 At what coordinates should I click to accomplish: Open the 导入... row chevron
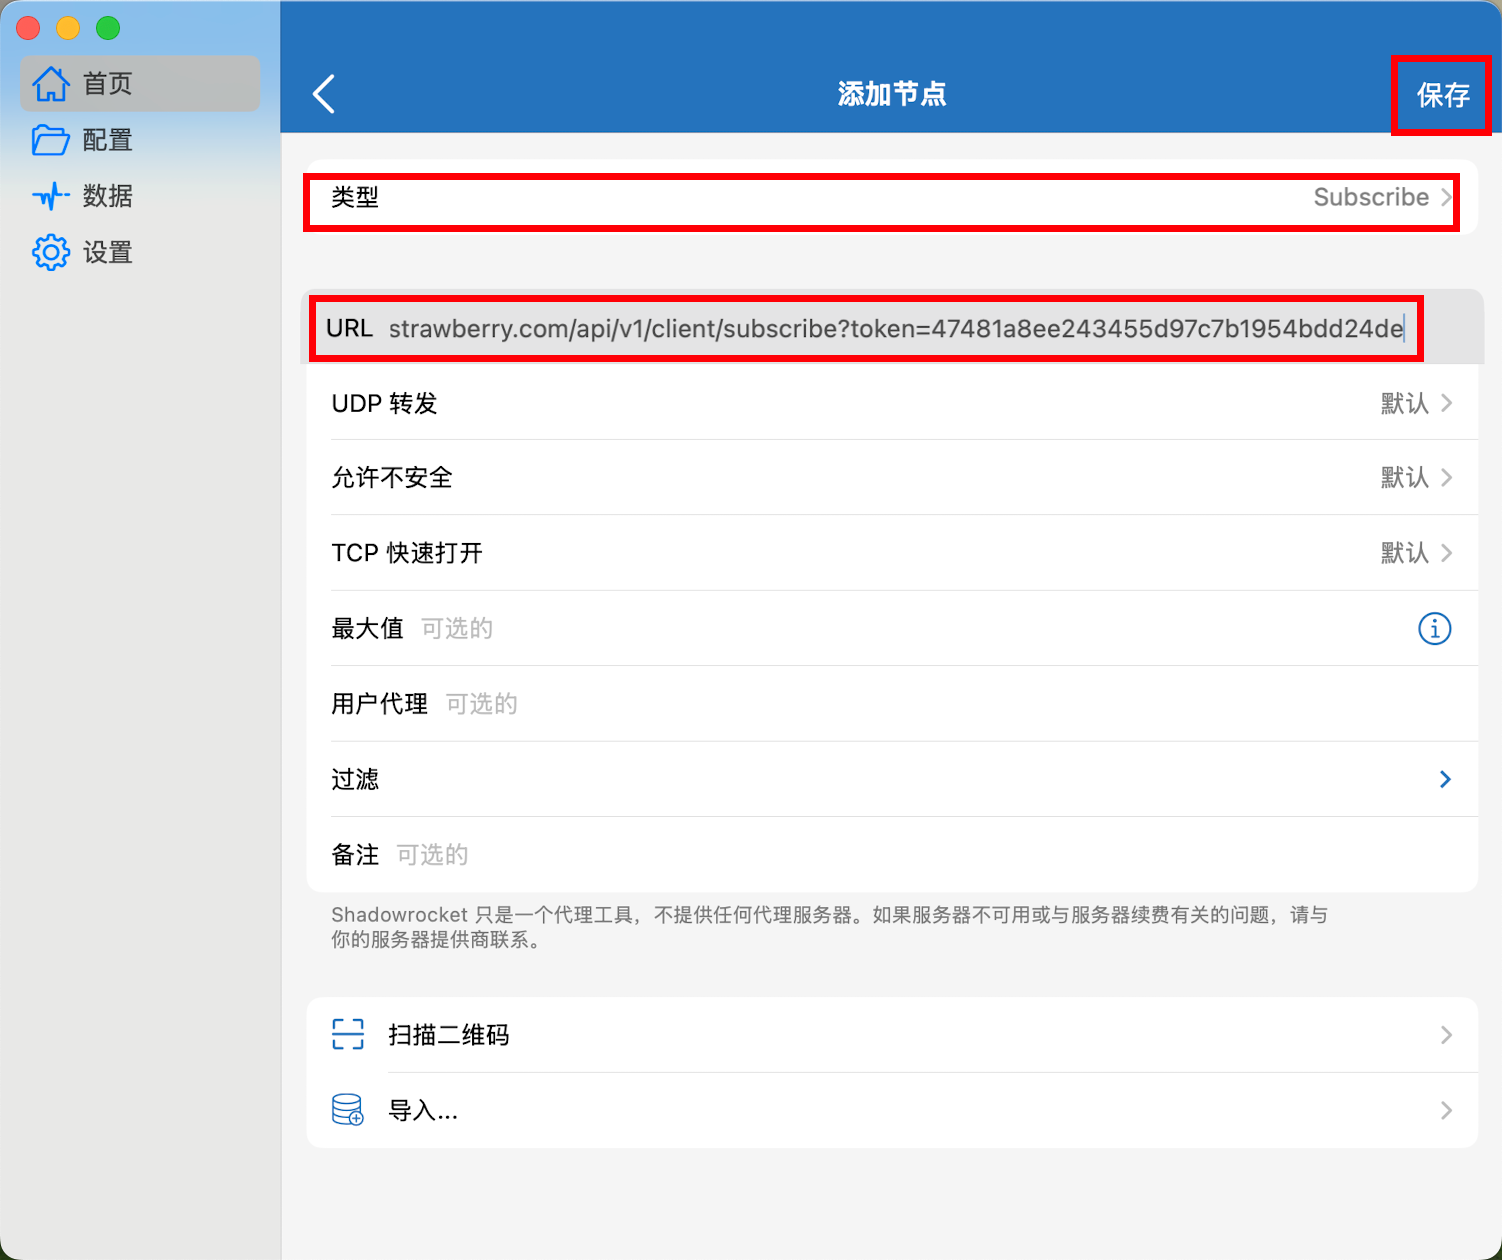(x=1446, y=1110)
